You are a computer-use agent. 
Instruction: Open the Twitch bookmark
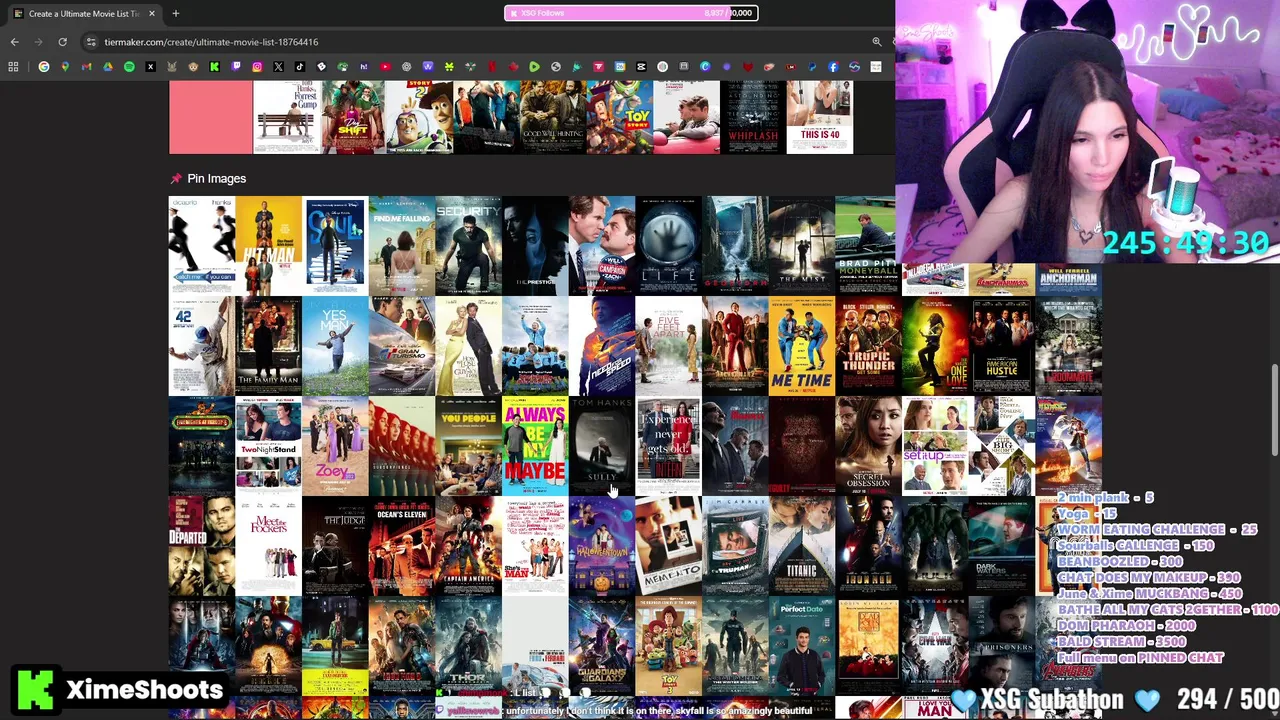click(236, 67)
